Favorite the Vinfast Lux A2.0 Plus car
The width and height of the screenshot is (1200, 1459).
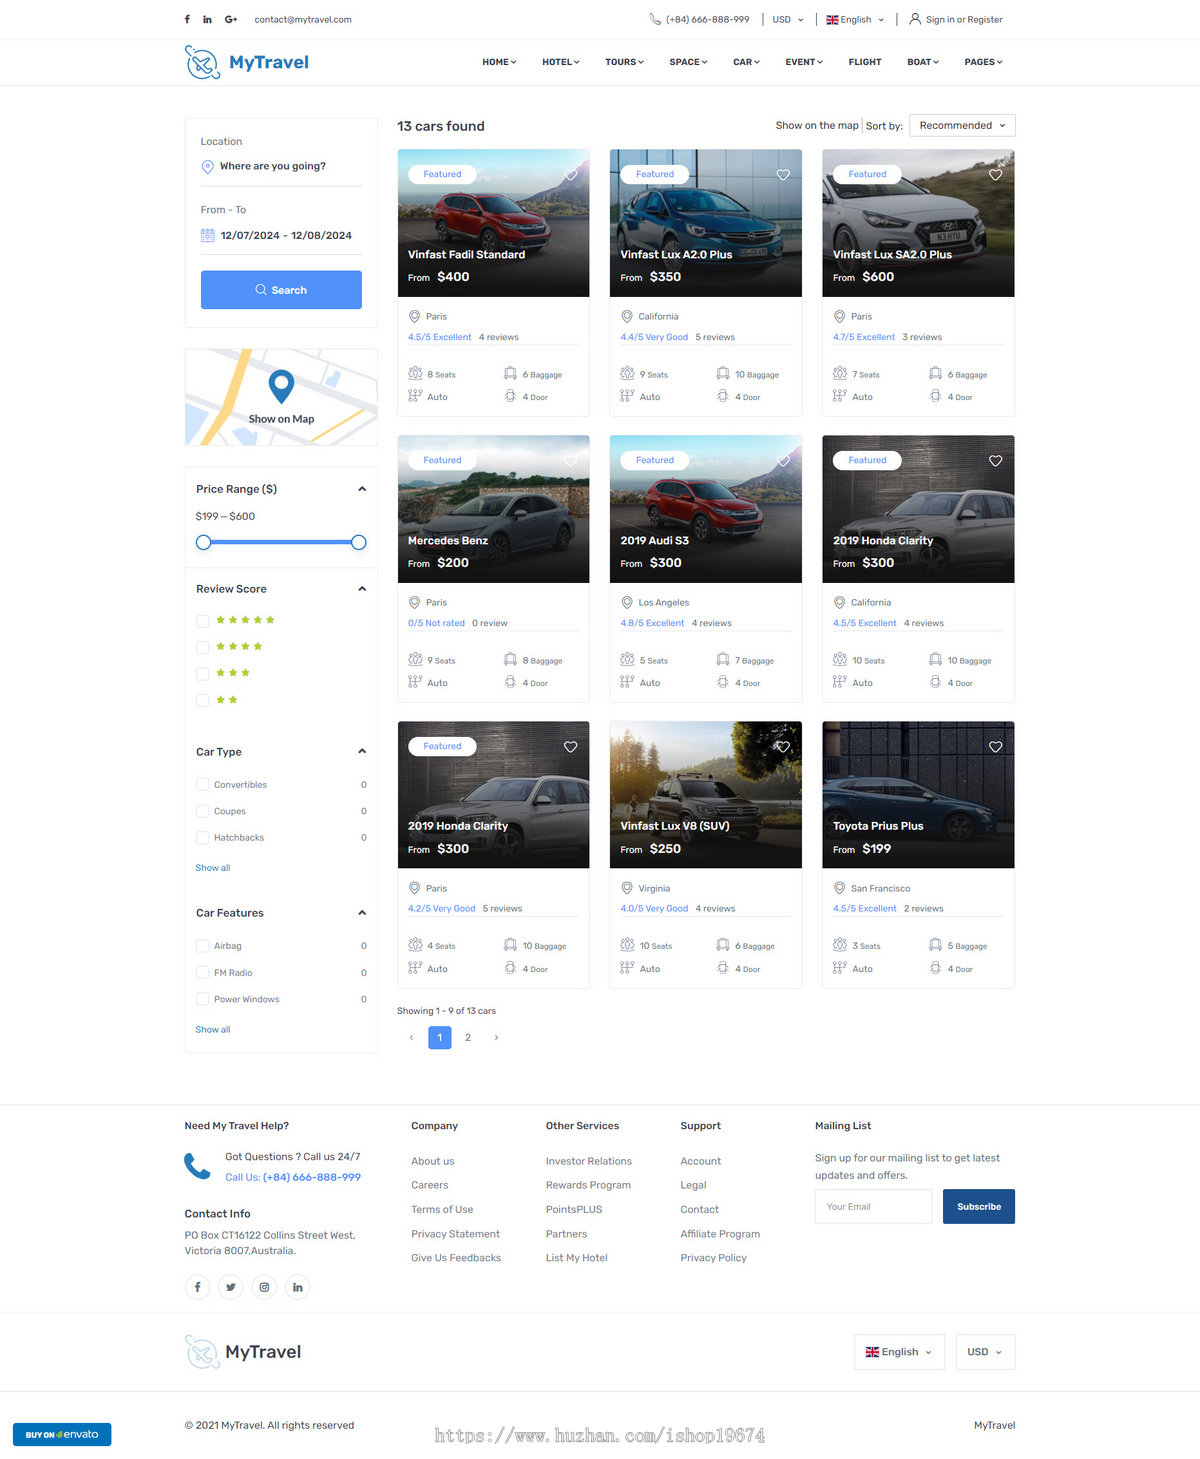783,175
